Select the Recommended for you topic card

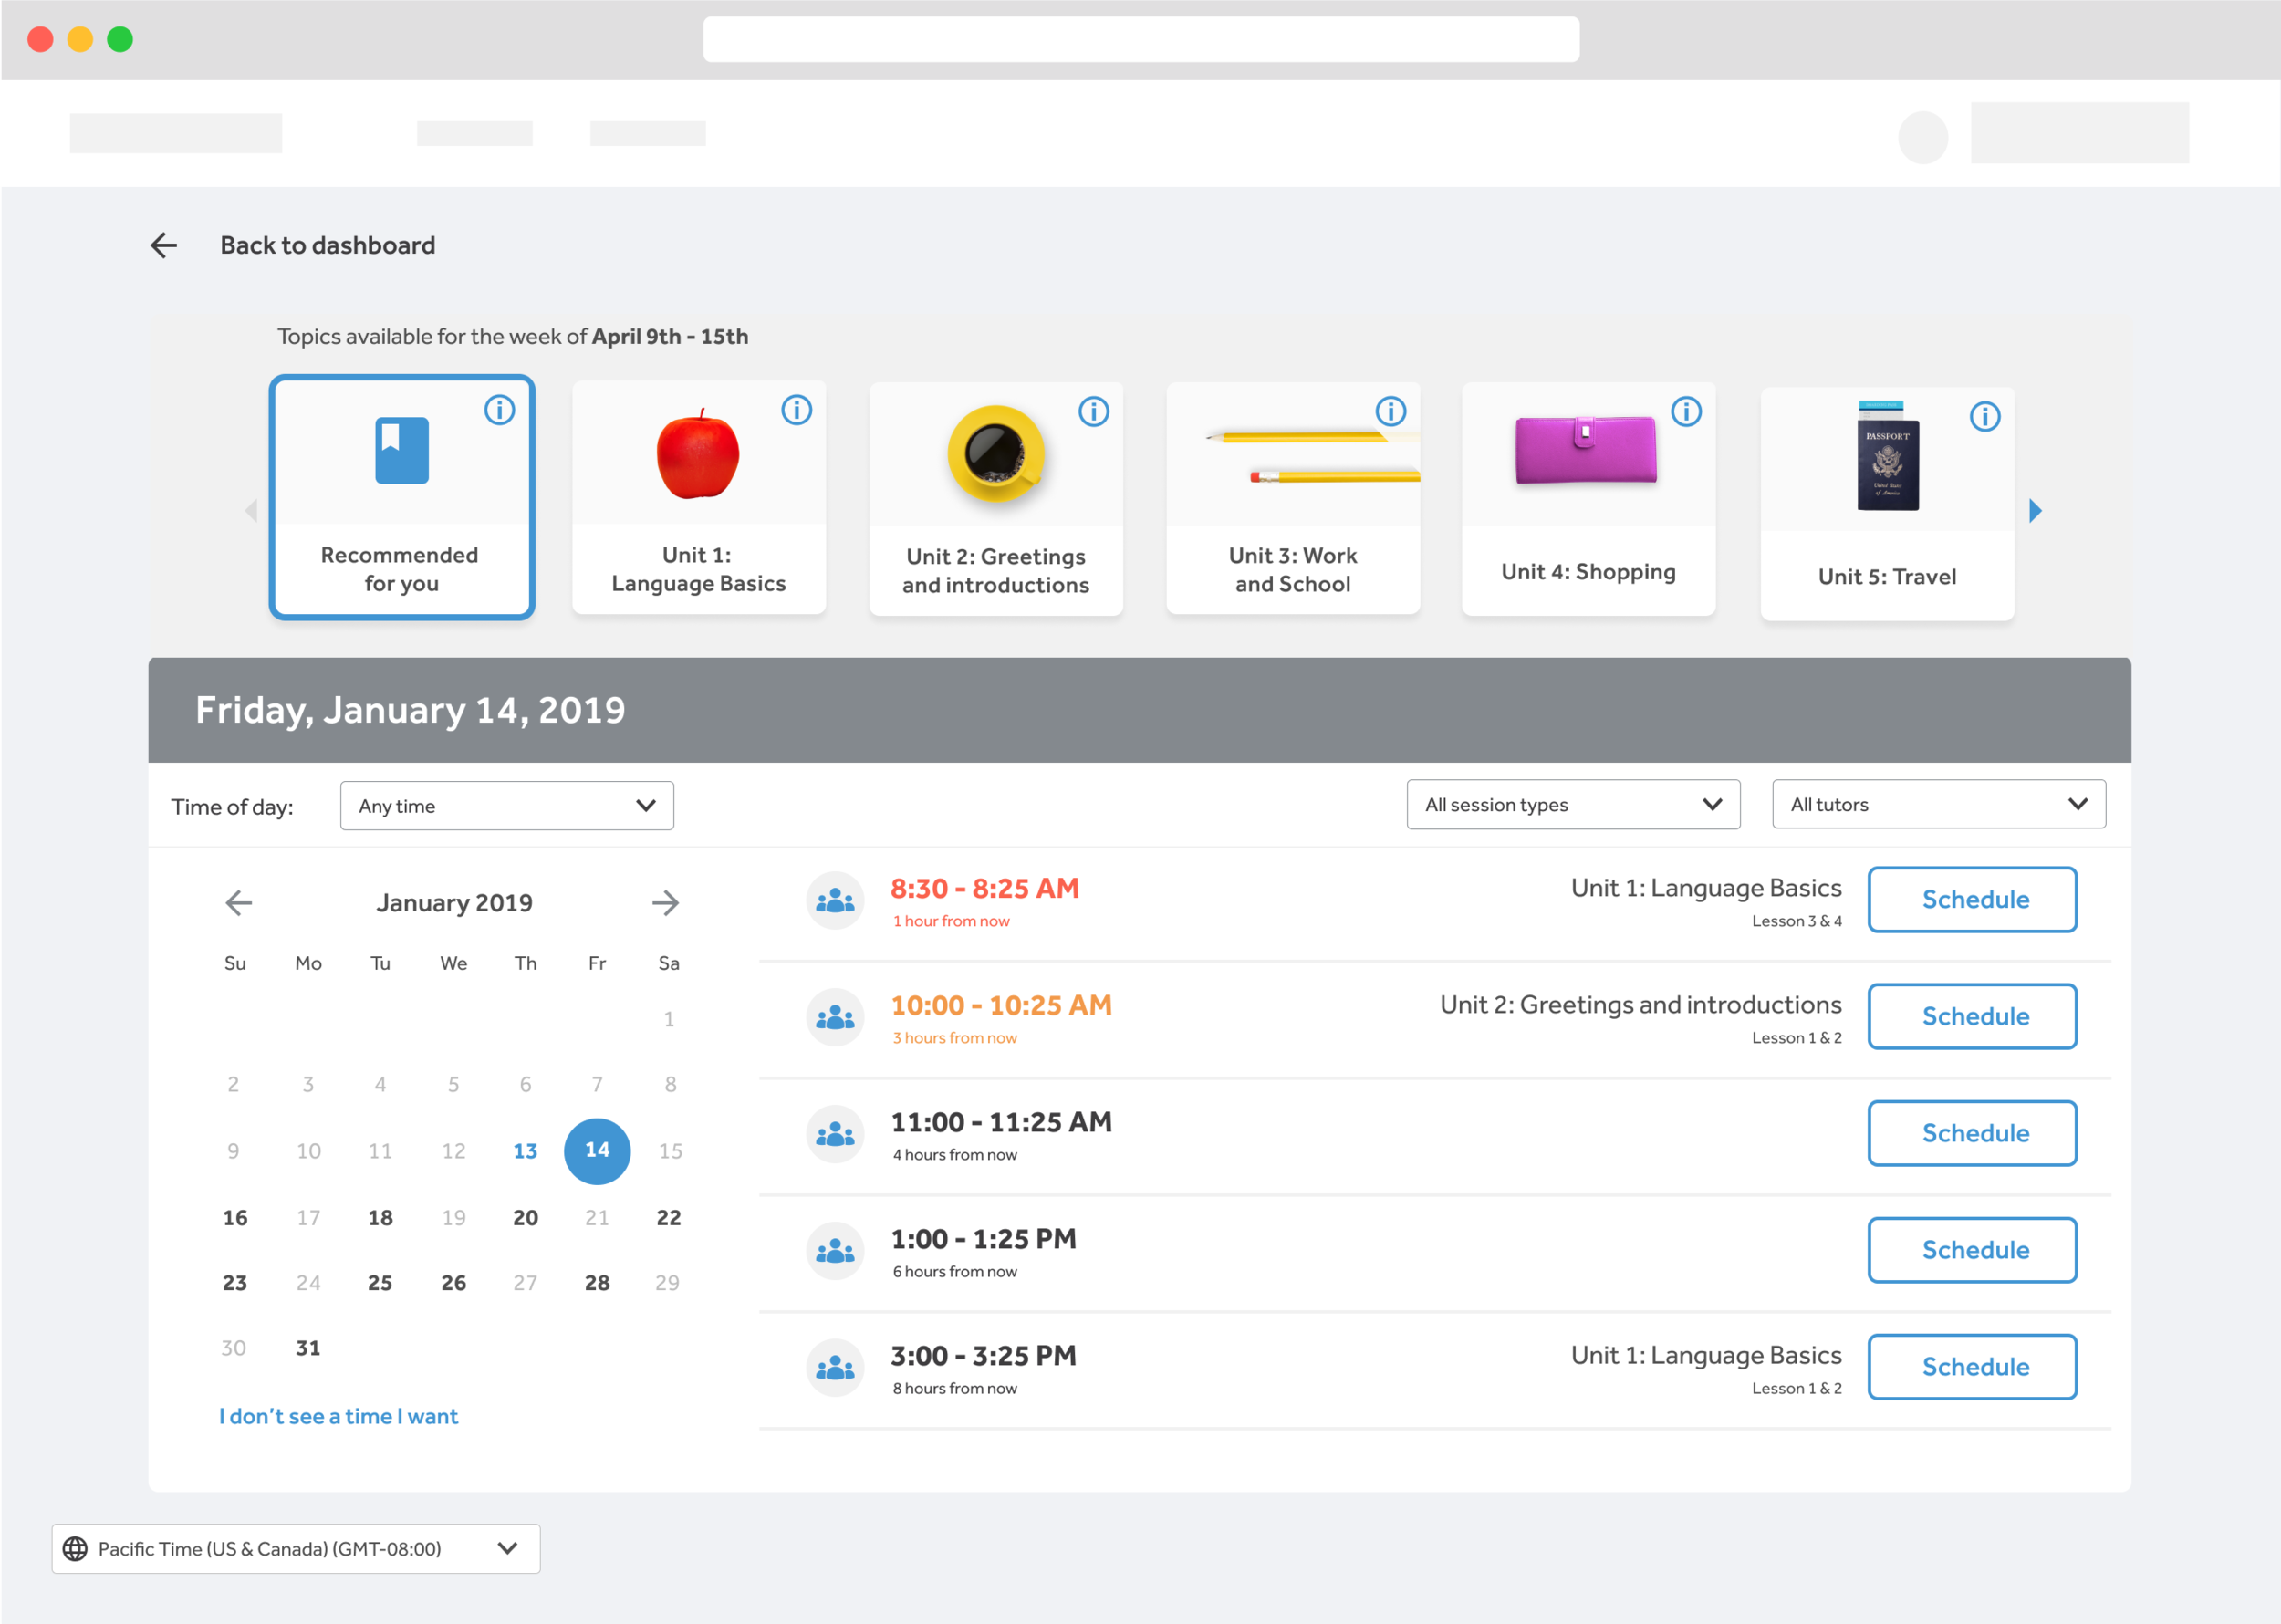click(401, 498)
